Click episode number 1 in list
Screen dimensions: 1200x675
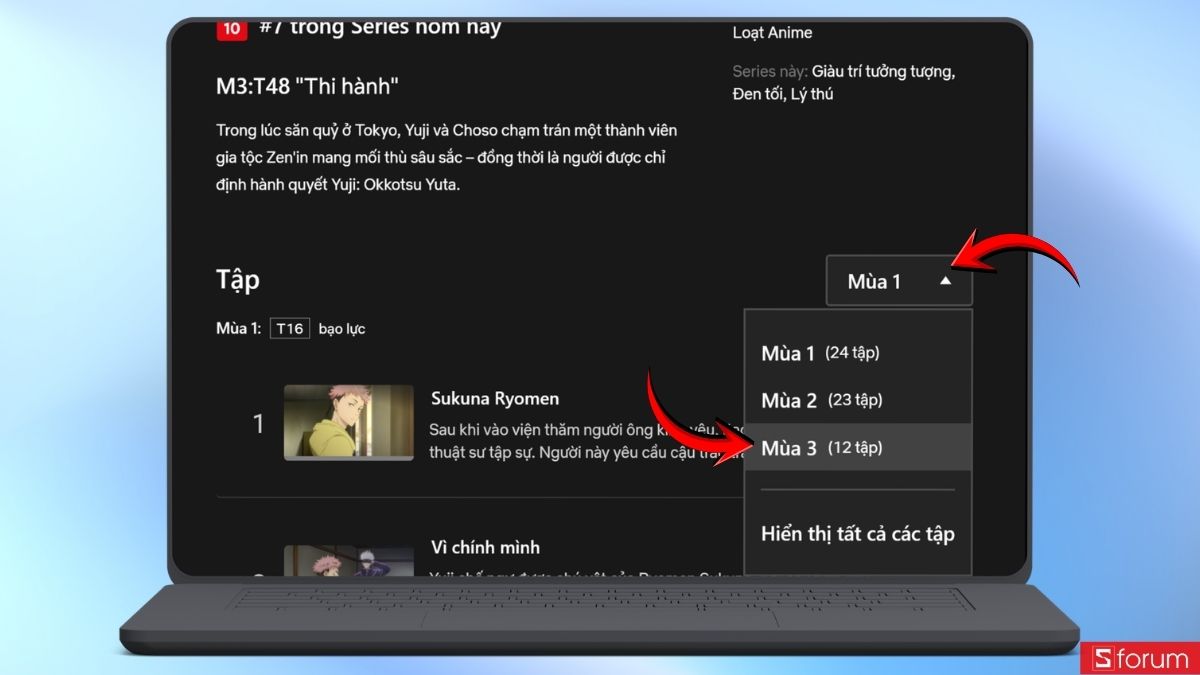[258, 424]
